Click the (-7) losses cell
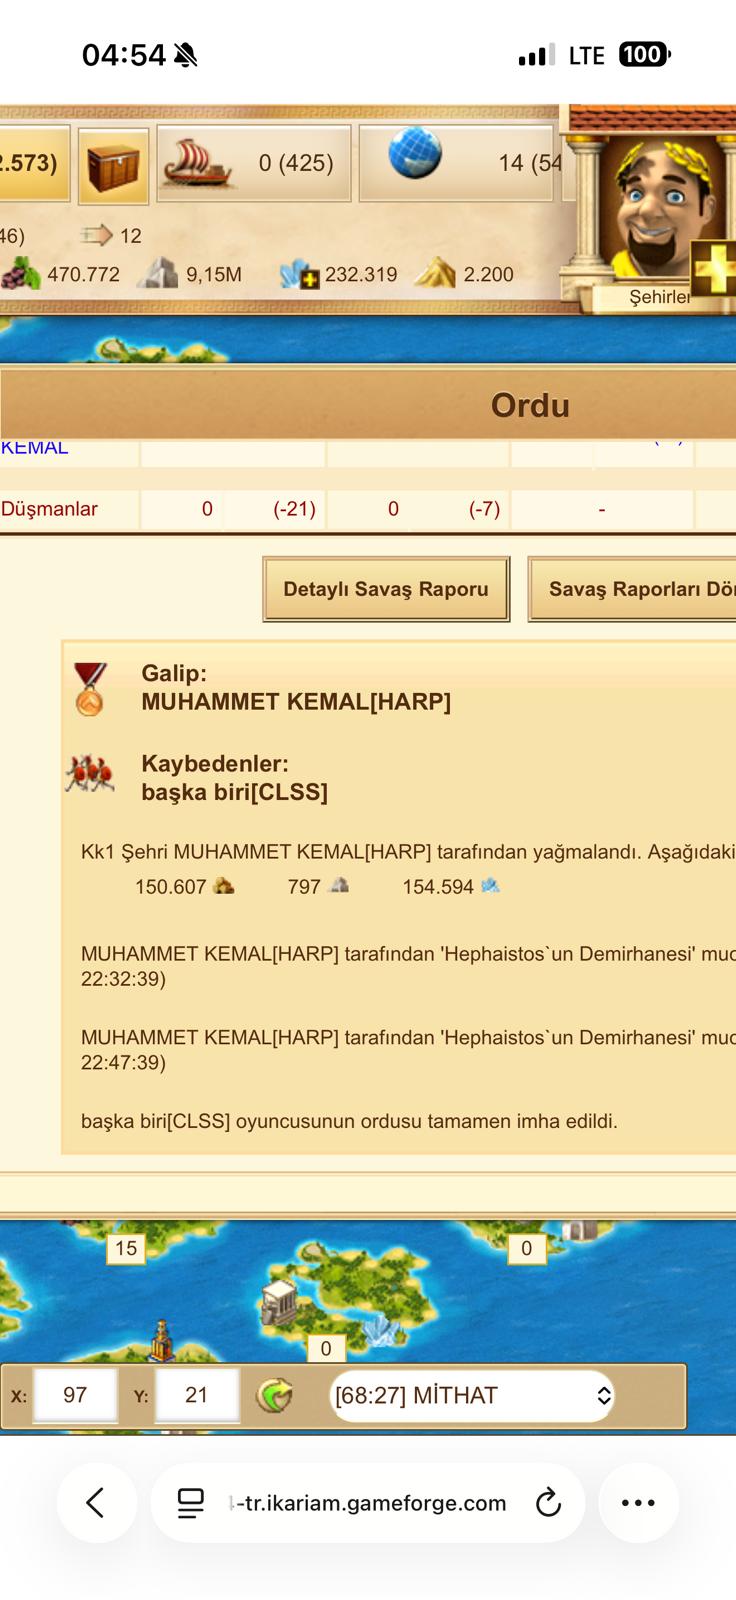 [x=484, y=509]
